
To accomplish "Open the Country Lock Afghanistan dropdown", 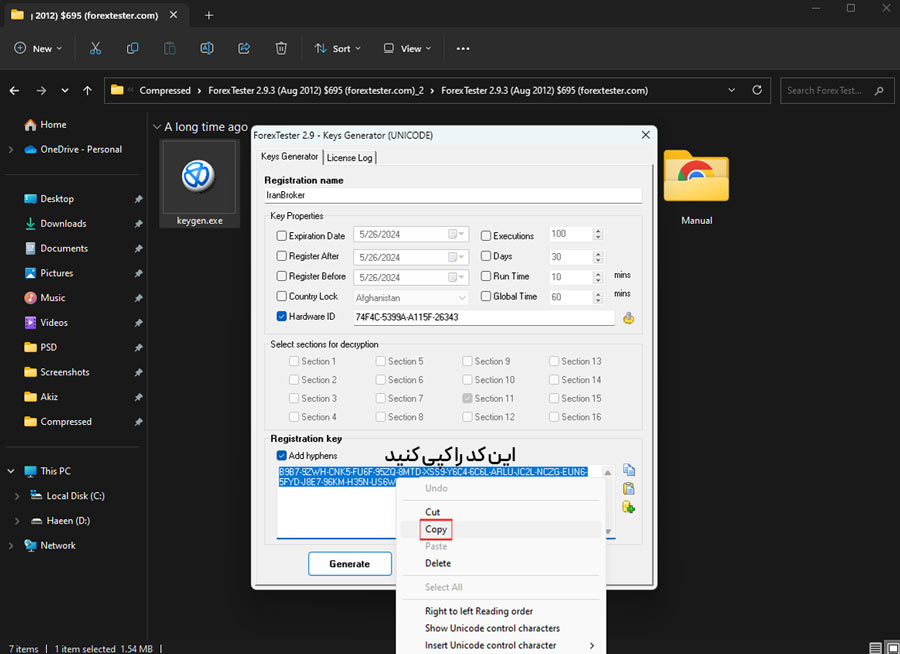I will [462, 297].
